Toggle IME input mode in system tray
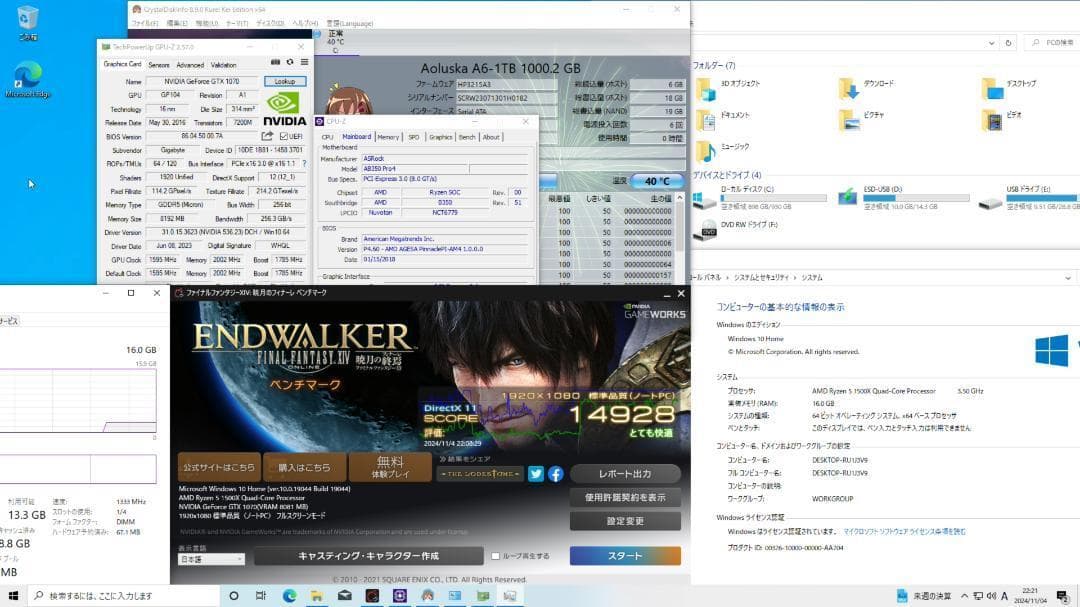Viewport: 1080px width, 607px height. click(1005, 596)
